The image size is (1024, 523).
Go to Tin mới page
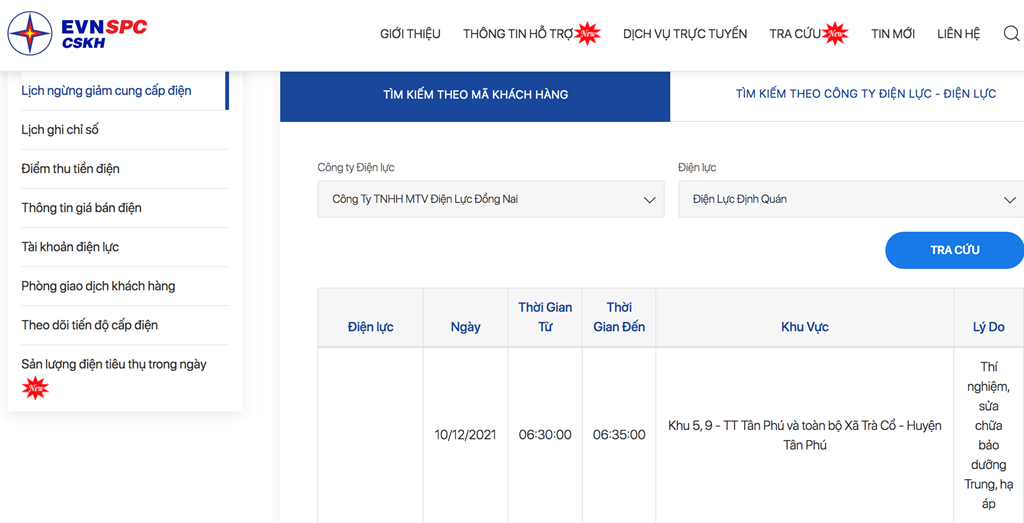[x=893, y=34]
